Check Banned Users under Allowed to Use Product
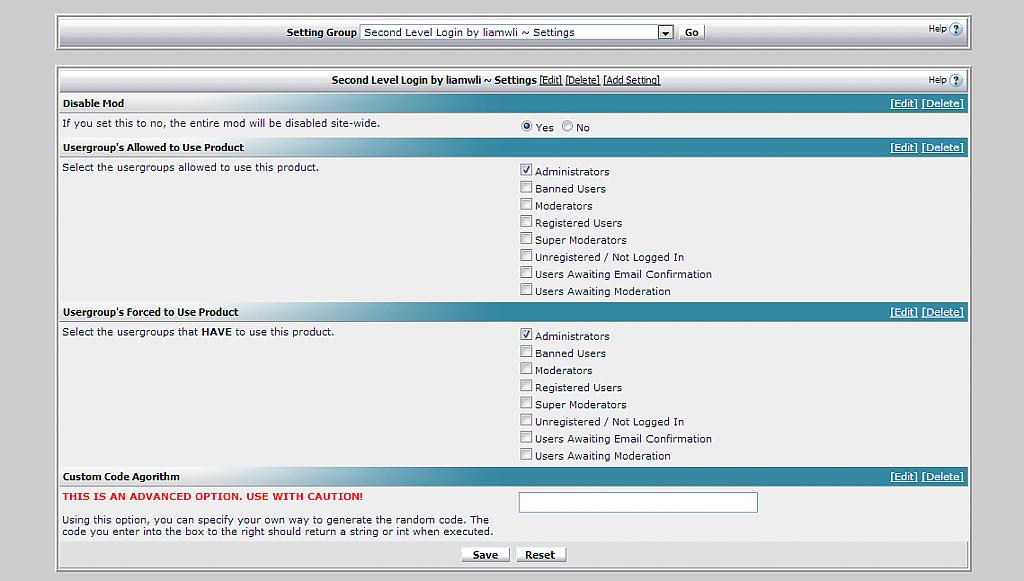 point(526,188)
